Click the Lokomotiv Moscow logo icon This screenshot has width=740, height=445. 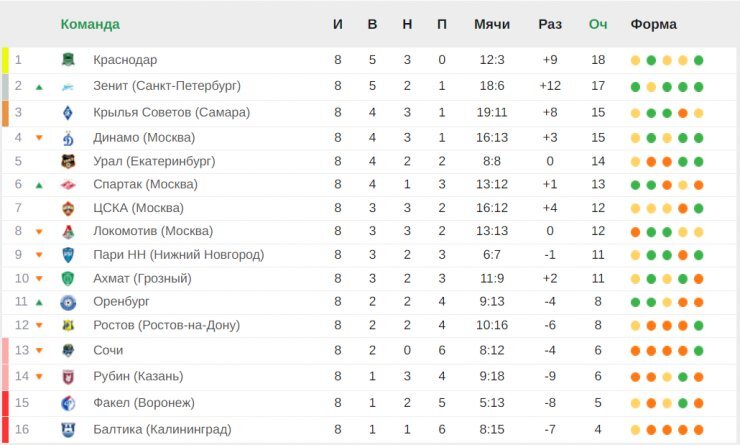[x=68, y=231]
